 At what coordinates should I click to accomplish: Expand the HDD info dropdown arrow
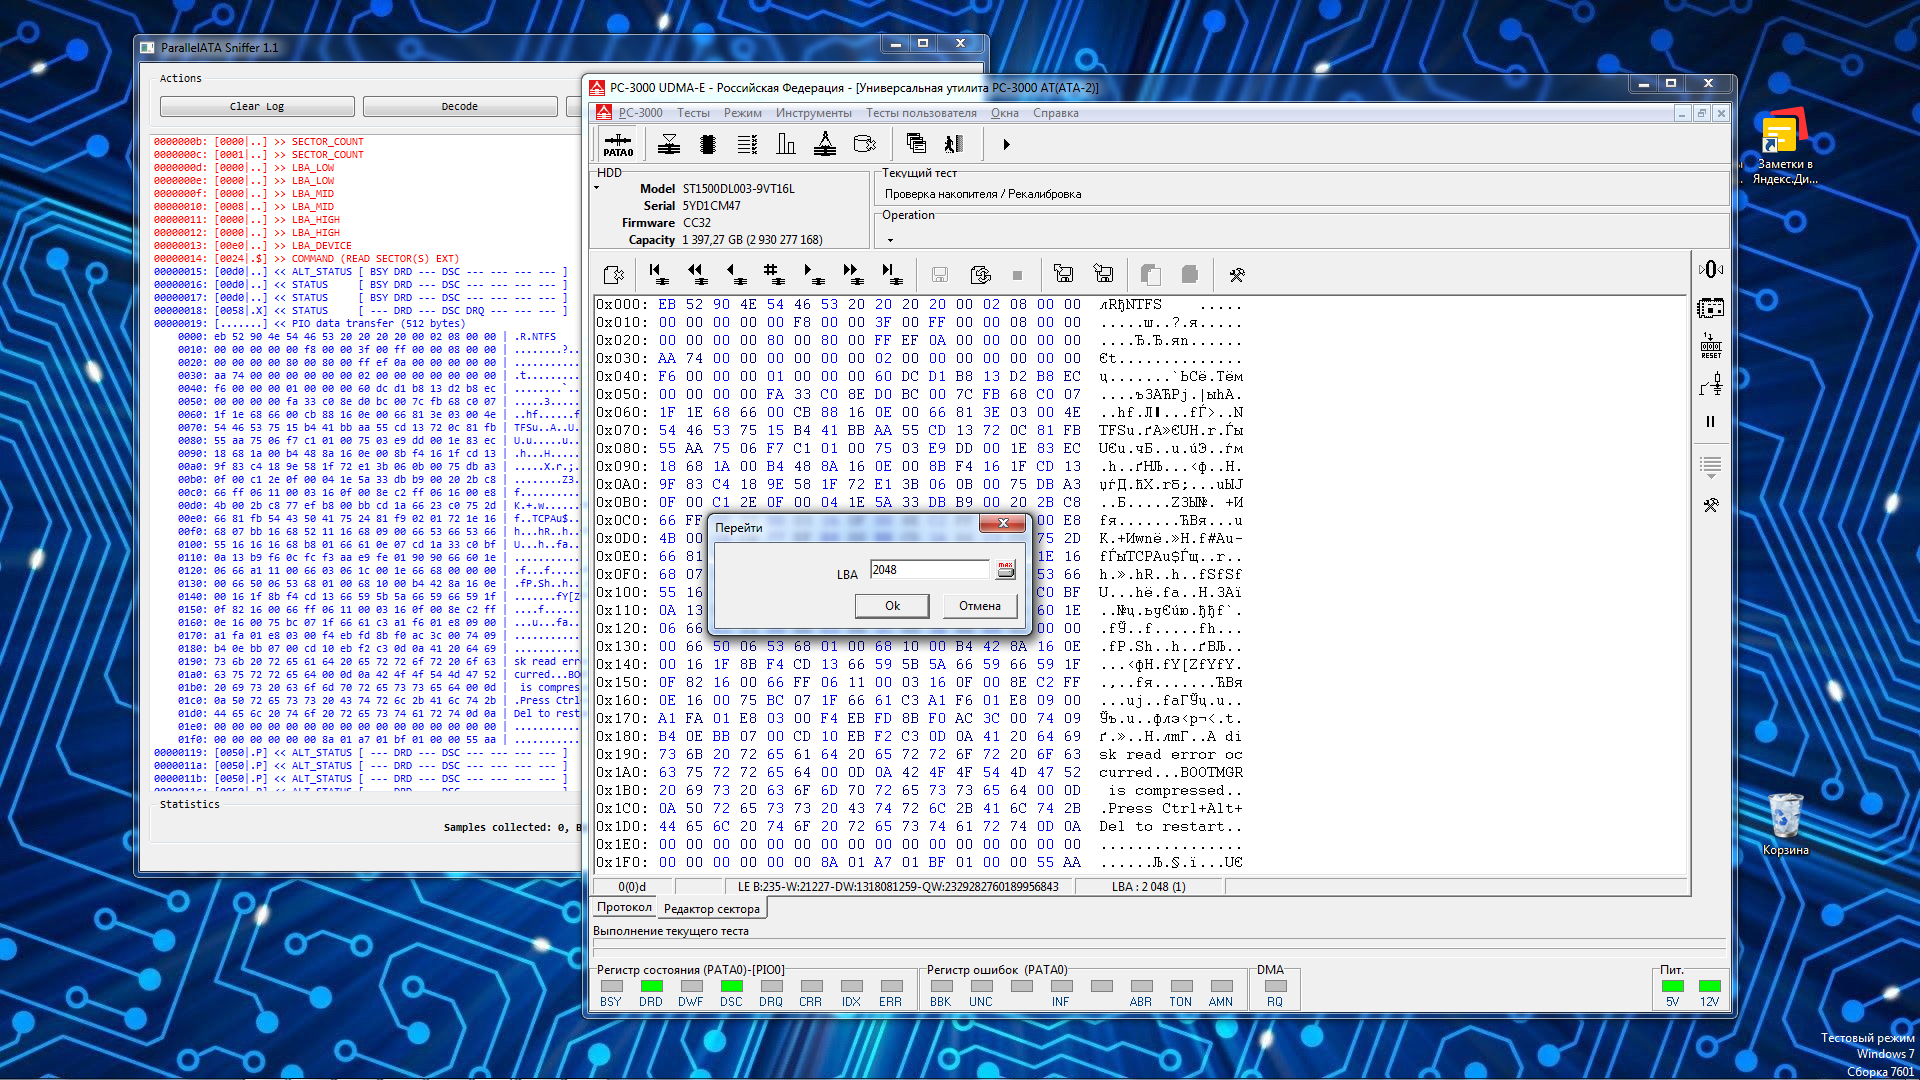[x=597, y=188]
